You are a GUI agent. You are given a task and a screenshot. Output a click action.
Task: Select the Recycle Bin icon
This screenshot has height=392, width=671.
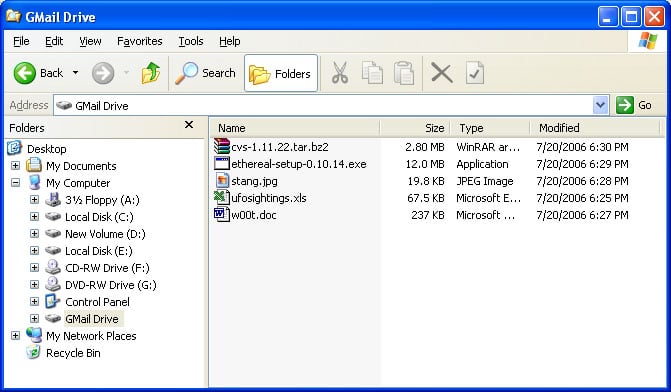[x=33, y=352]
